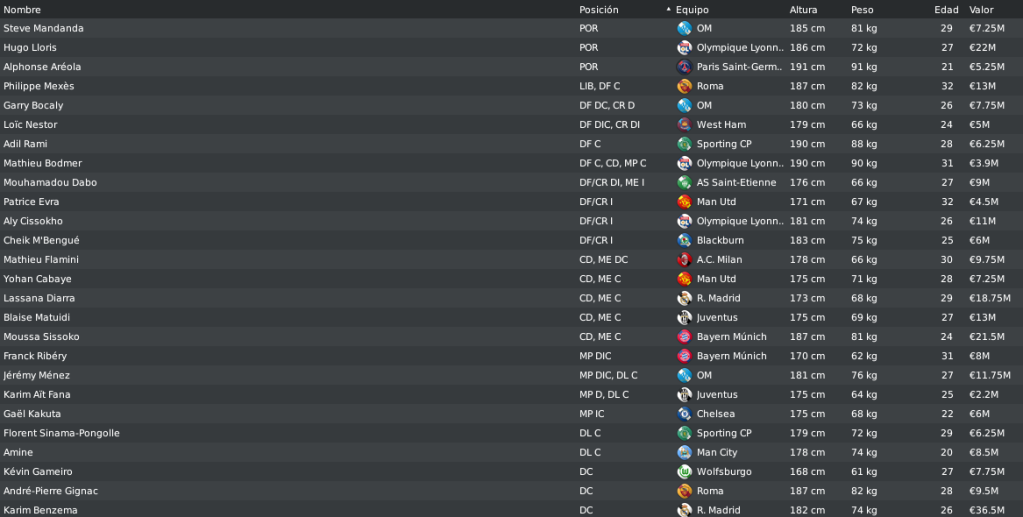The height and width of the screenshot is (517, 1023).
Task: Sort players by the Valor column header
Action: [981, 10]
